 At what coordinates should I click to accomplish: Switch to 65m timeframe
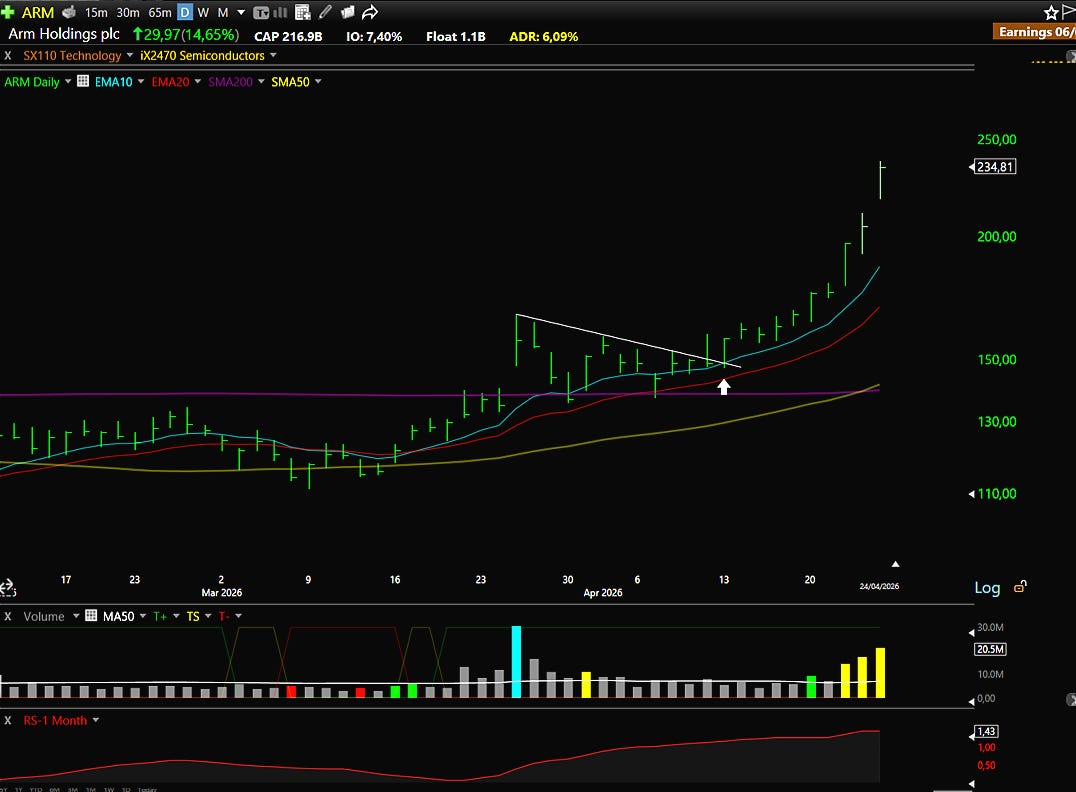click(160, 12)
